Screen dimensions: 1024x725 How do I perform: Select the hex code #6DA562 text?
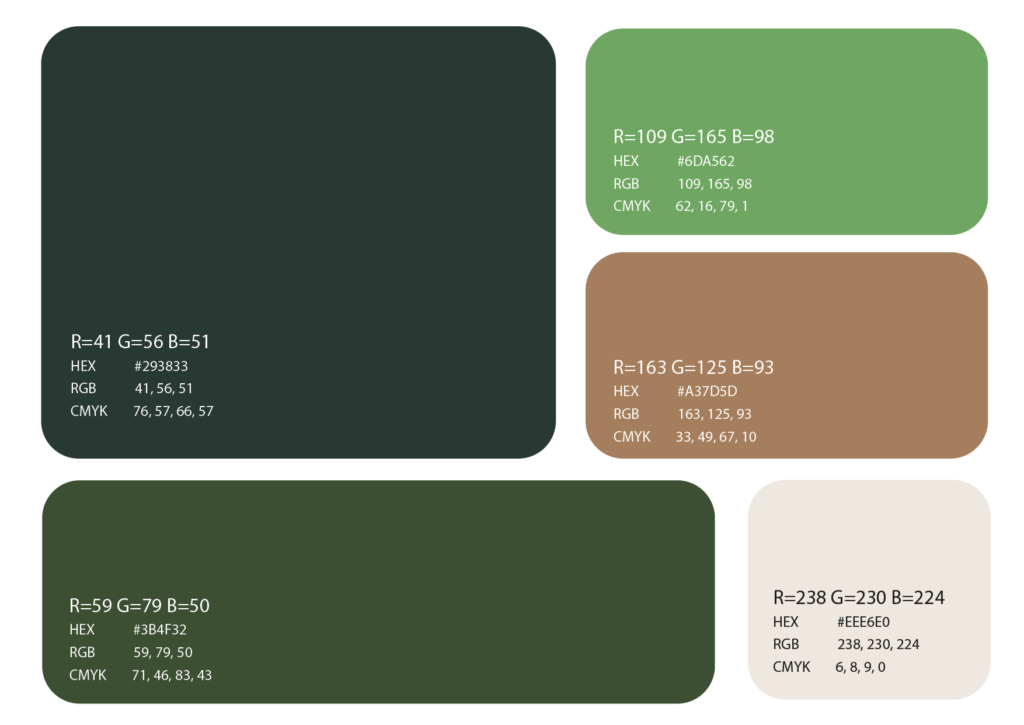tap(705, 161)
